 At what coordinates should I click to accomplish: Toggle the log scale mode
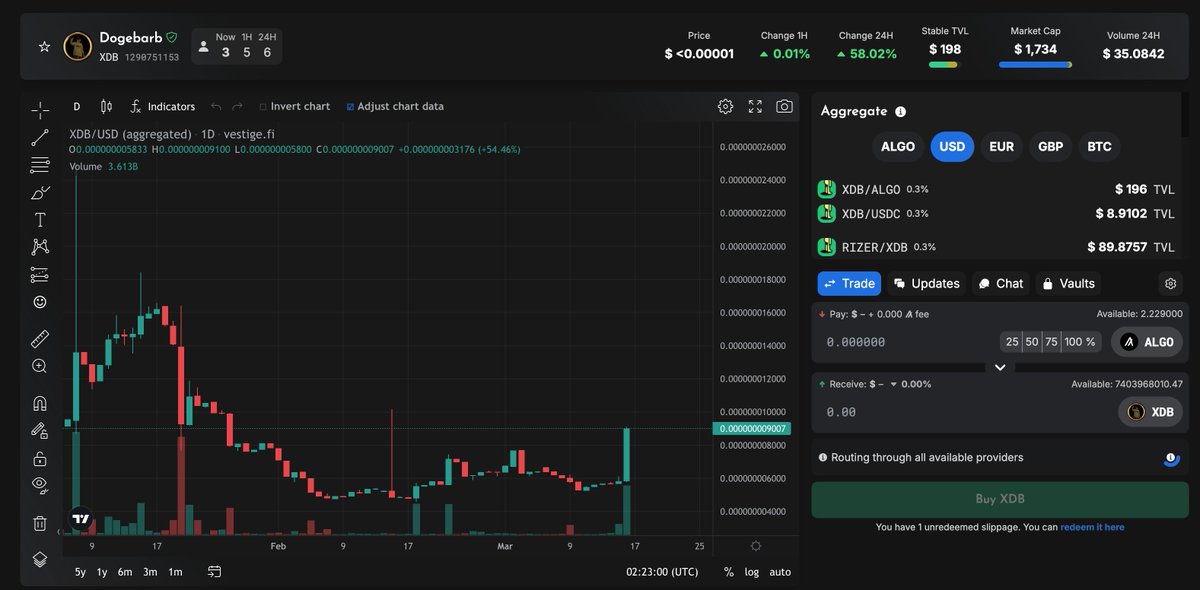coord(752,572)
